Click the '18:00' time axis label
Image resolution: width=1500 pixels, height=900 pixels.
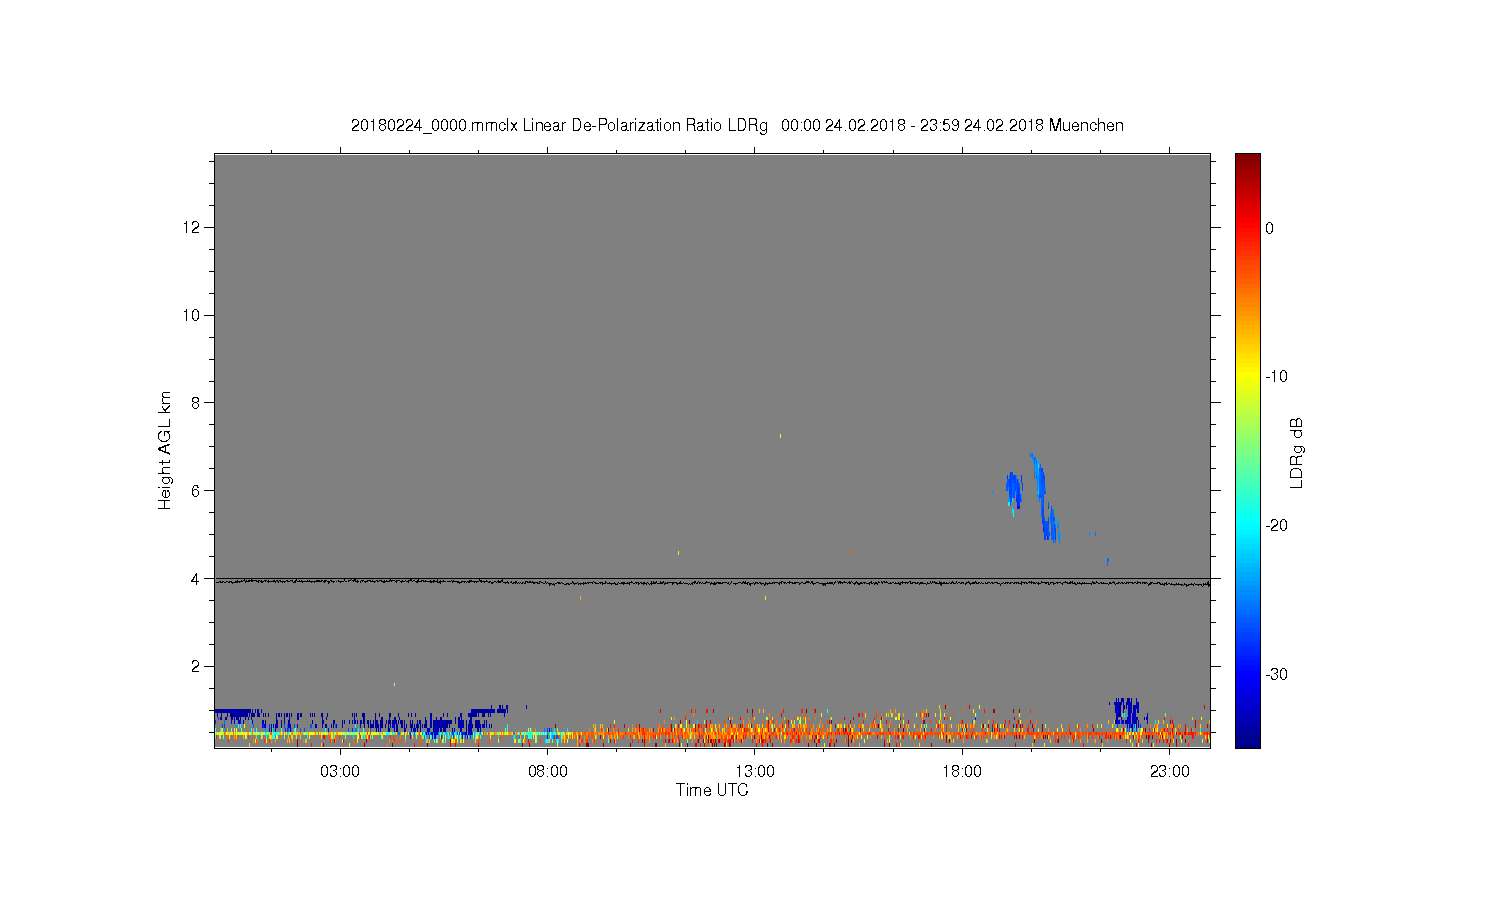[962, 772]
